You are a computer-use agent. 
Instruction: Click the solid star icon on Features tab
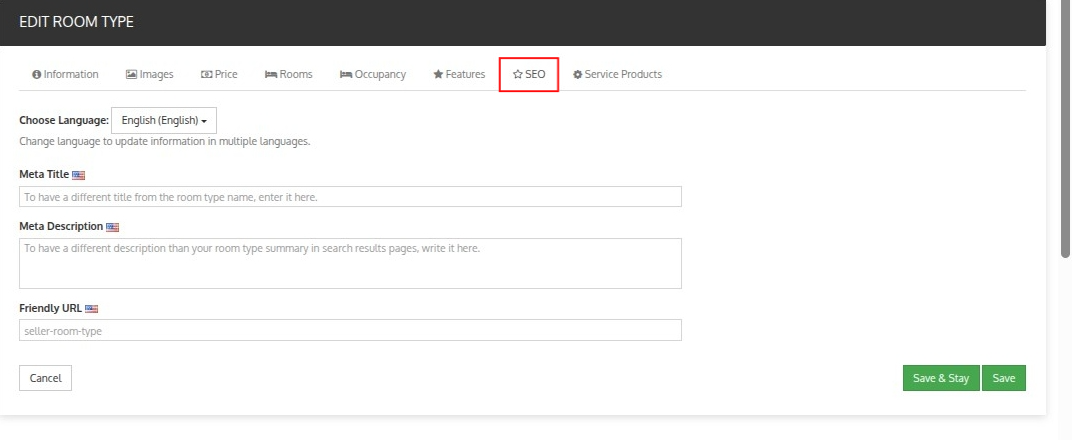click(438, 74)
